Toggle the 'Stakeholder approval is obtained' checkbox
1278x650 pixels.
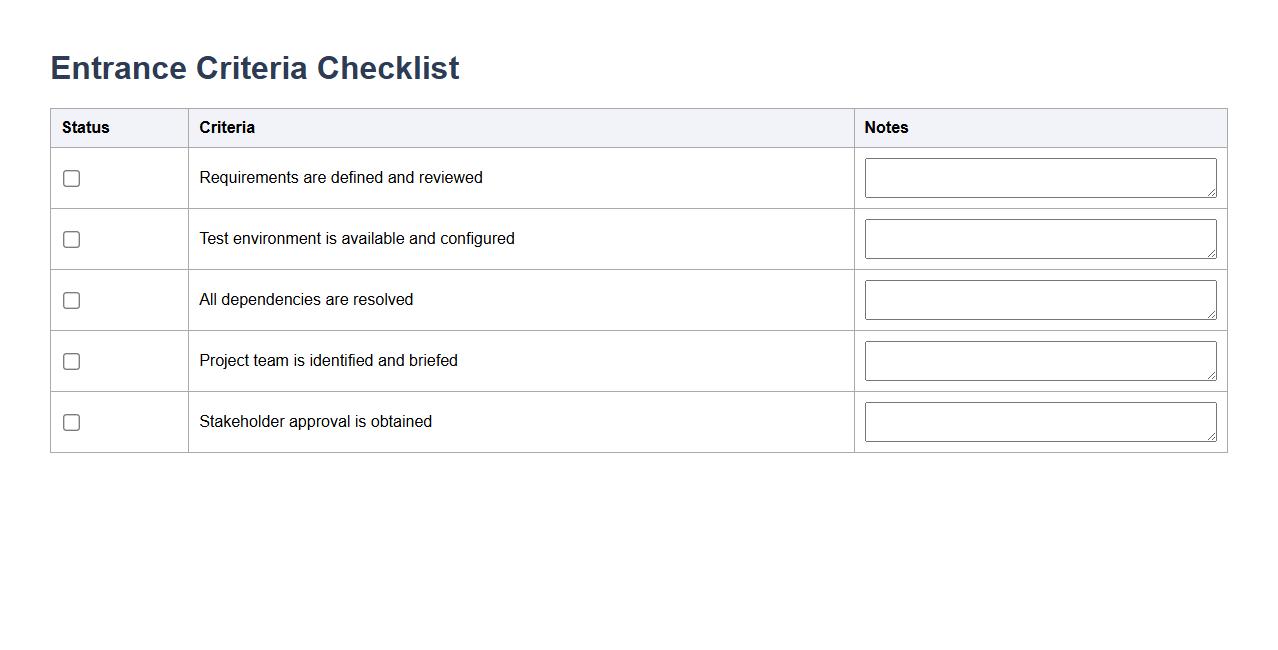[71, 422]
